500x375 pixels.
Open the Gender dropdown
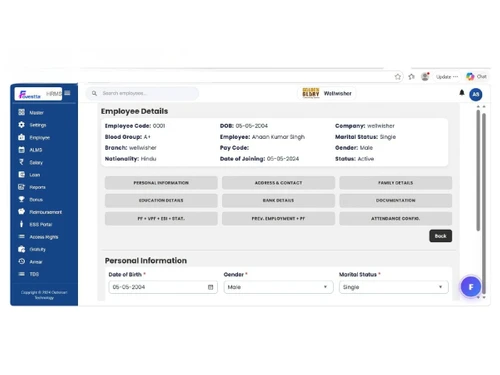coord(278,287)
